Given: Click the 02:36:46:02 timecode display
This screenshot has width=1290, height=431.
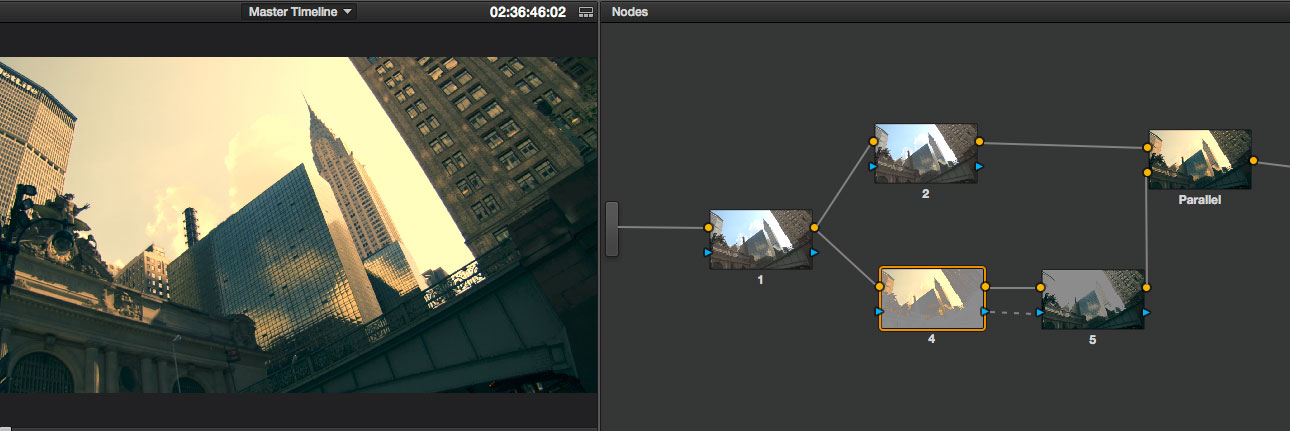Looking at the screenshot, I should 528,12.
